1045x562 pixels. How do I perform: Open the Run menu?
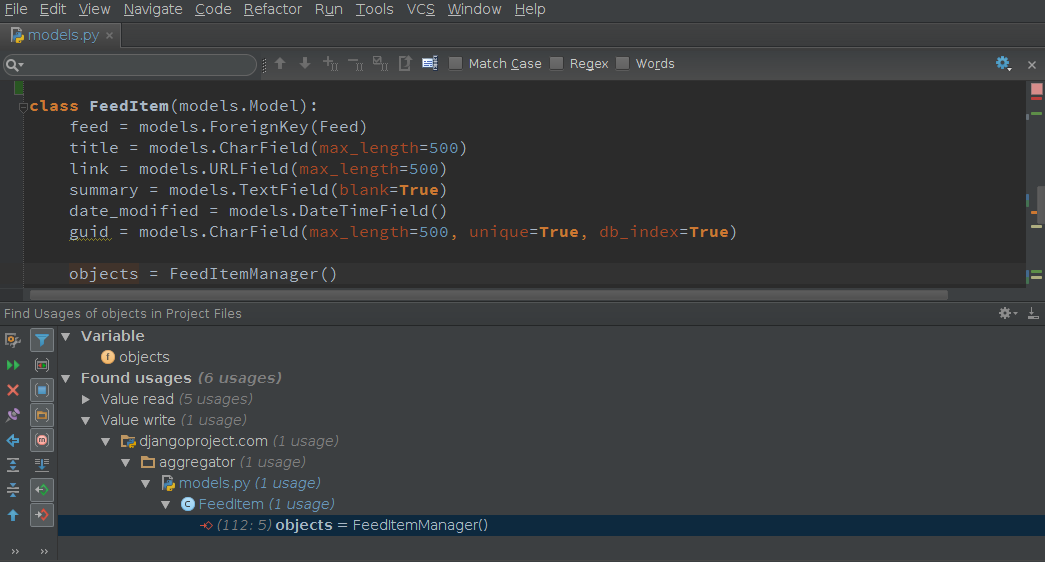point(329,9)
